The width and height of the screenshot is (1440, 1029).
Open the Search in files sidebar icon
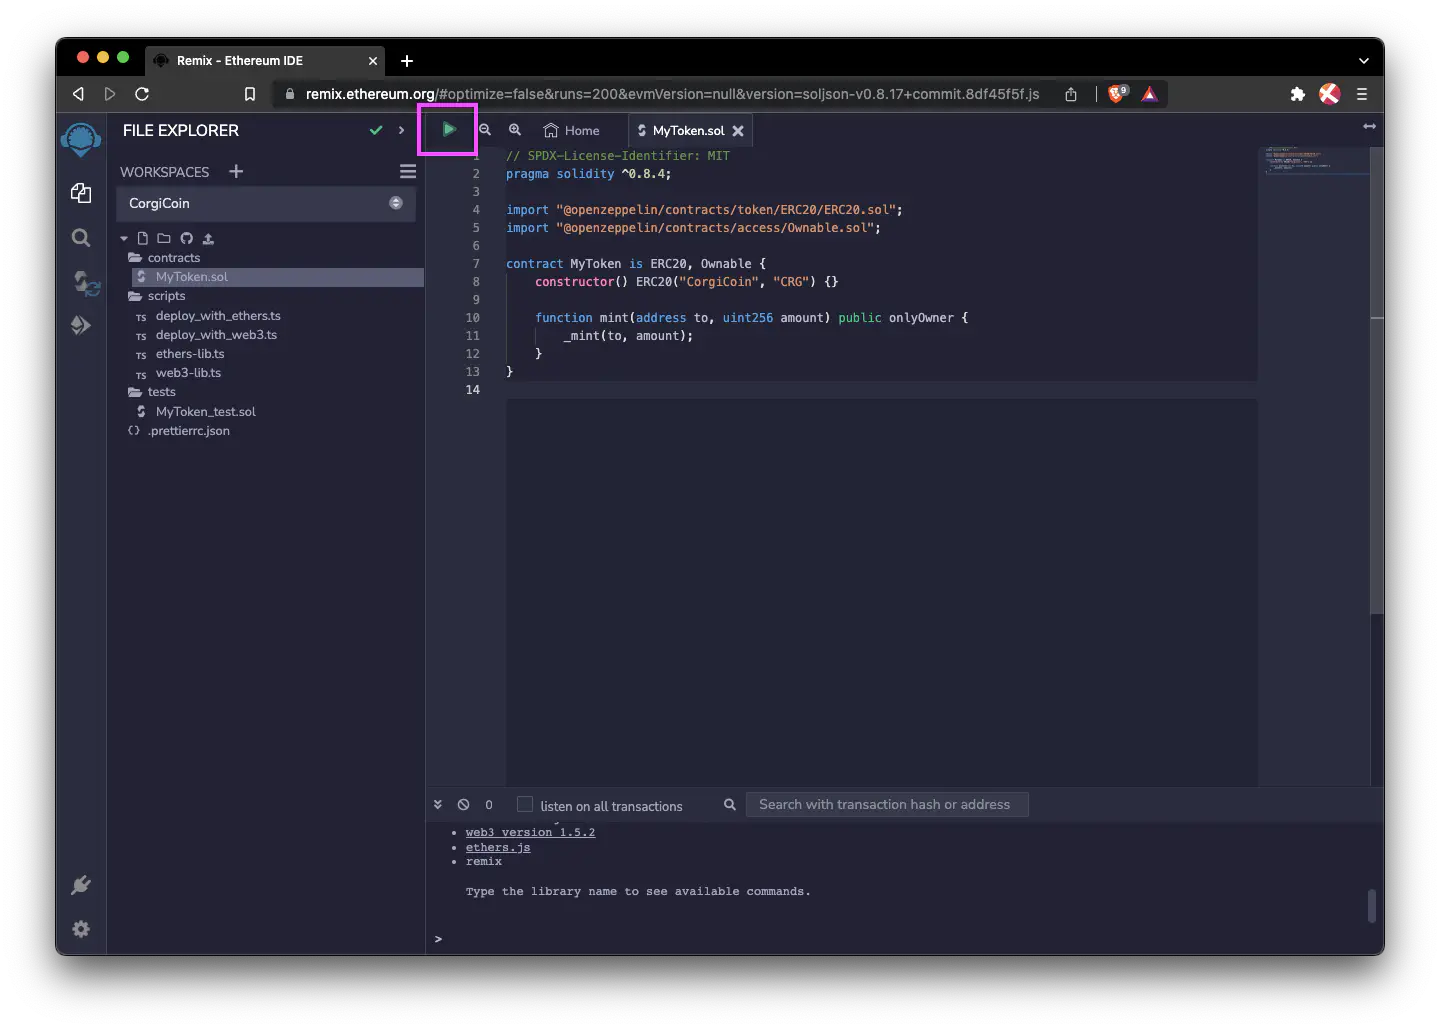click(81, 237)
